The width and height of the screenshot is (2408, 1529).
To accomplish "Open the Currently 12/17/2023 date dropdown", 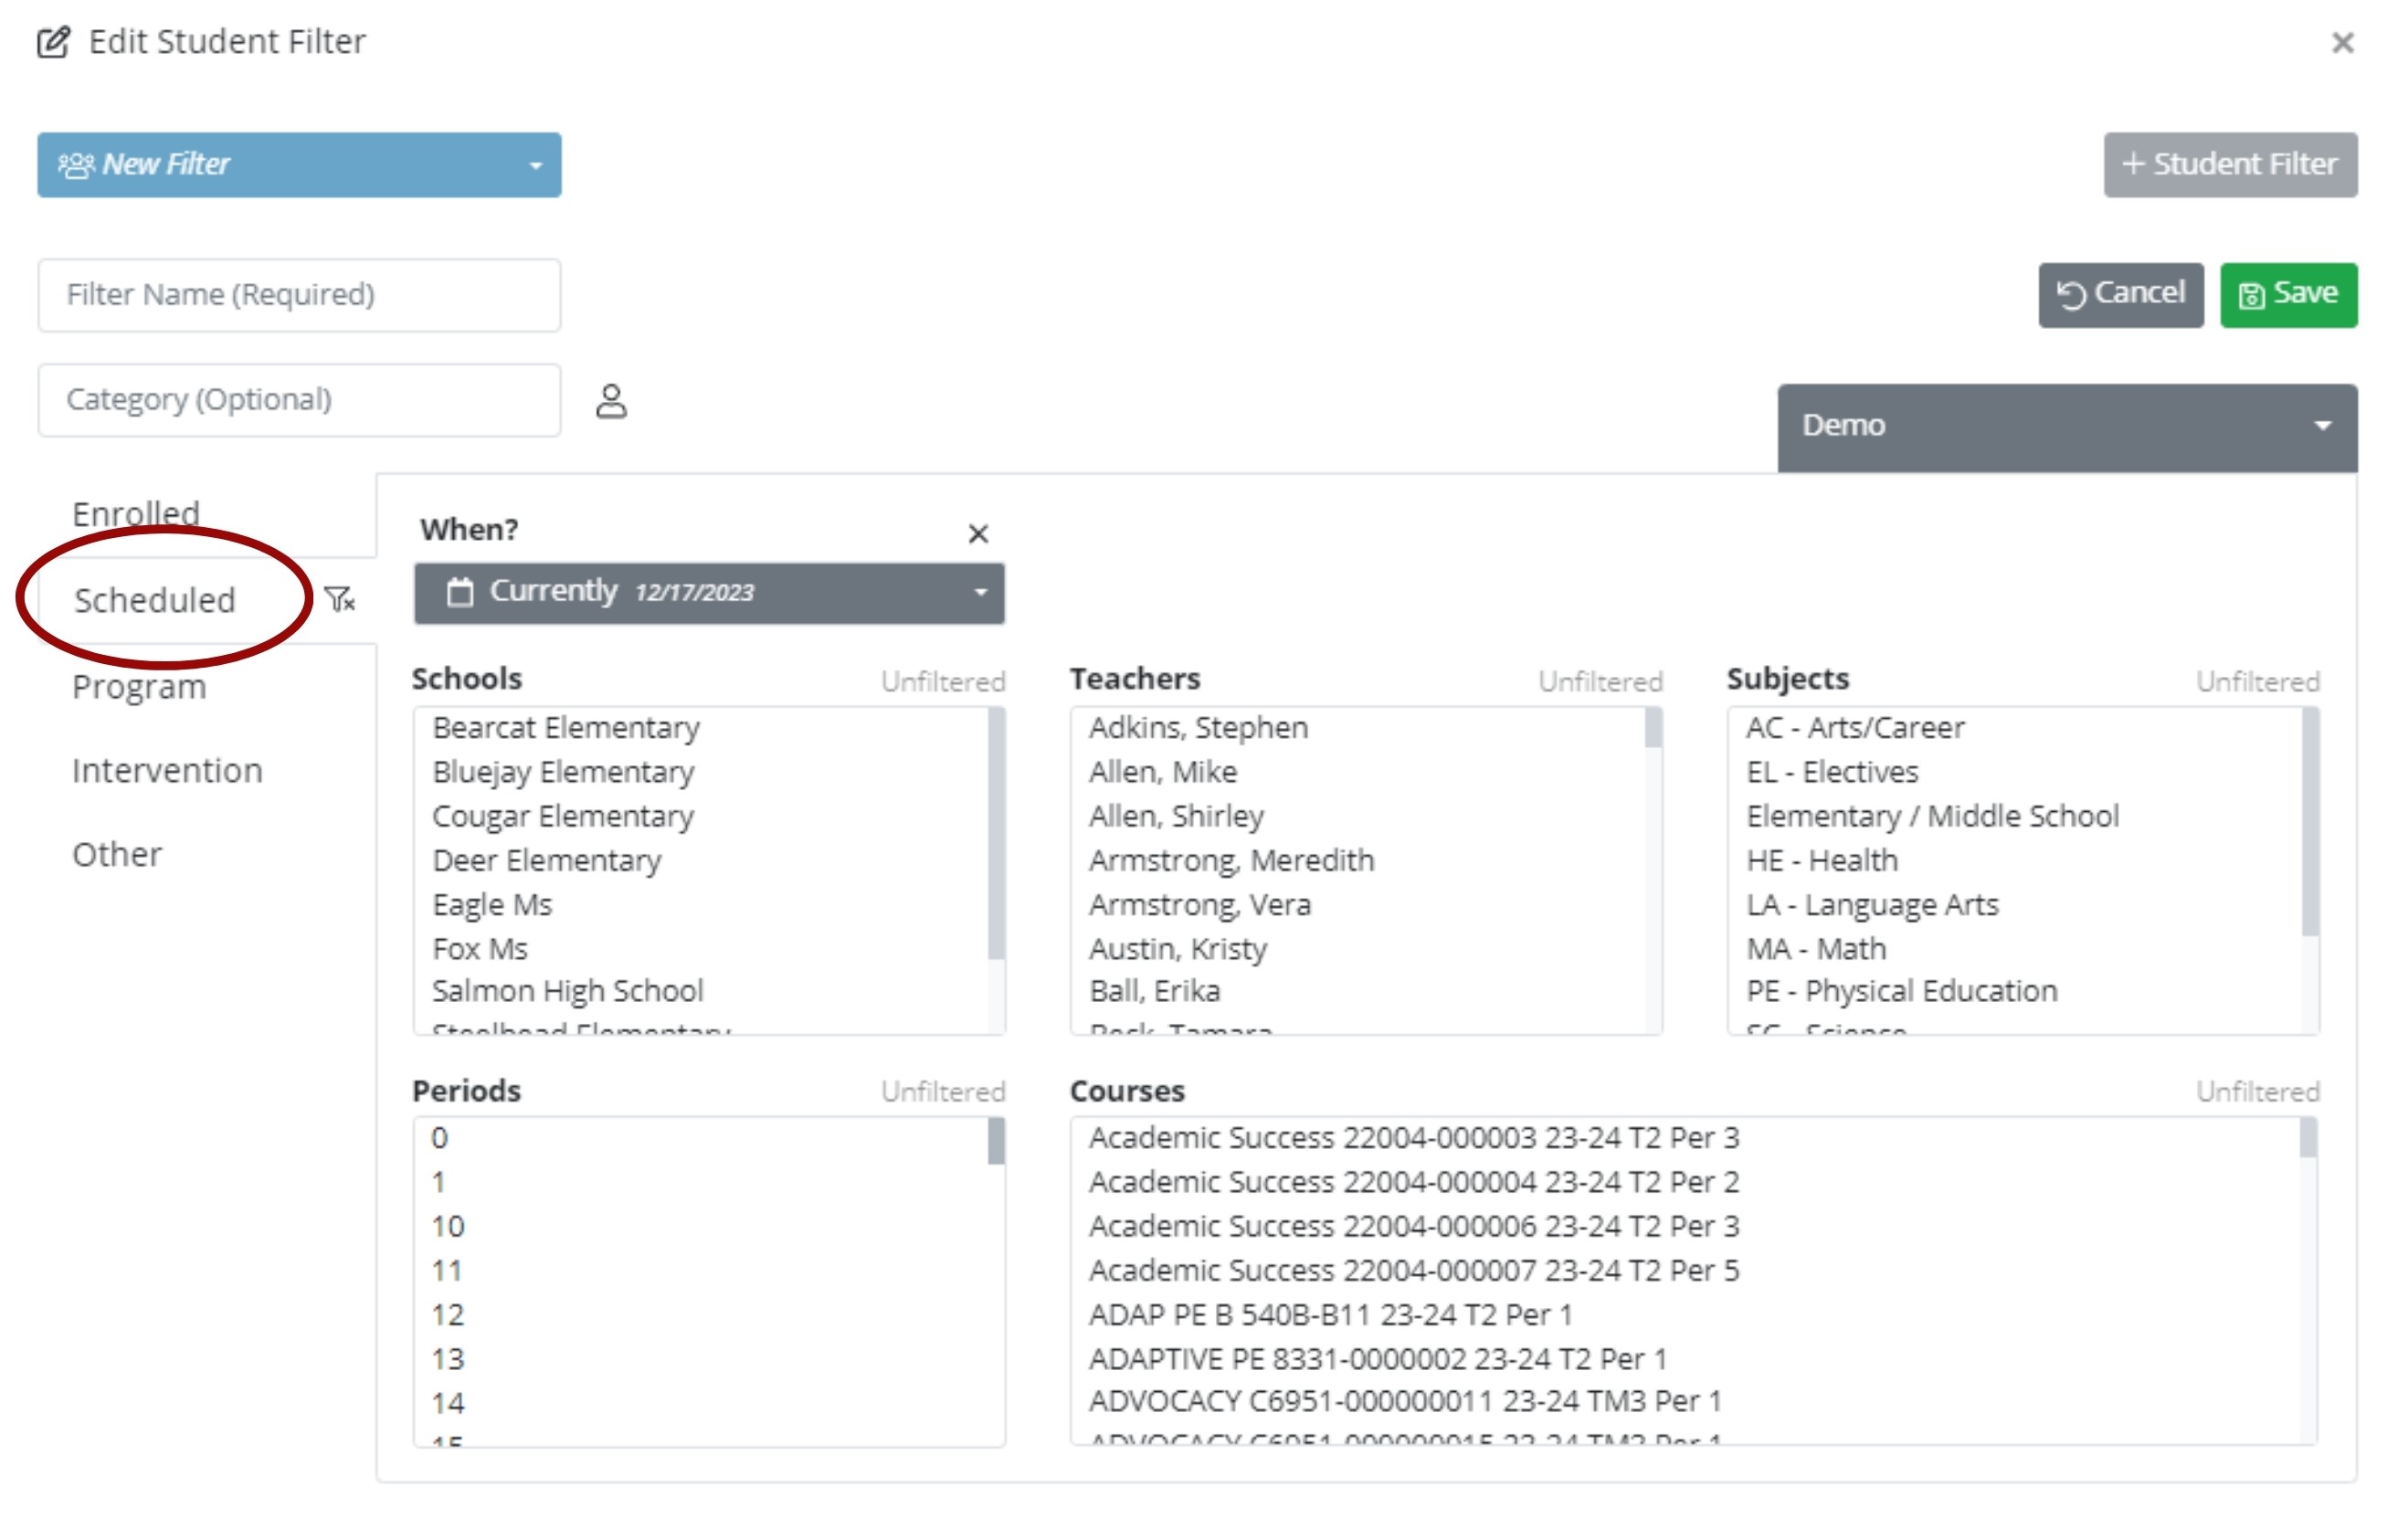I will point(709,593).
